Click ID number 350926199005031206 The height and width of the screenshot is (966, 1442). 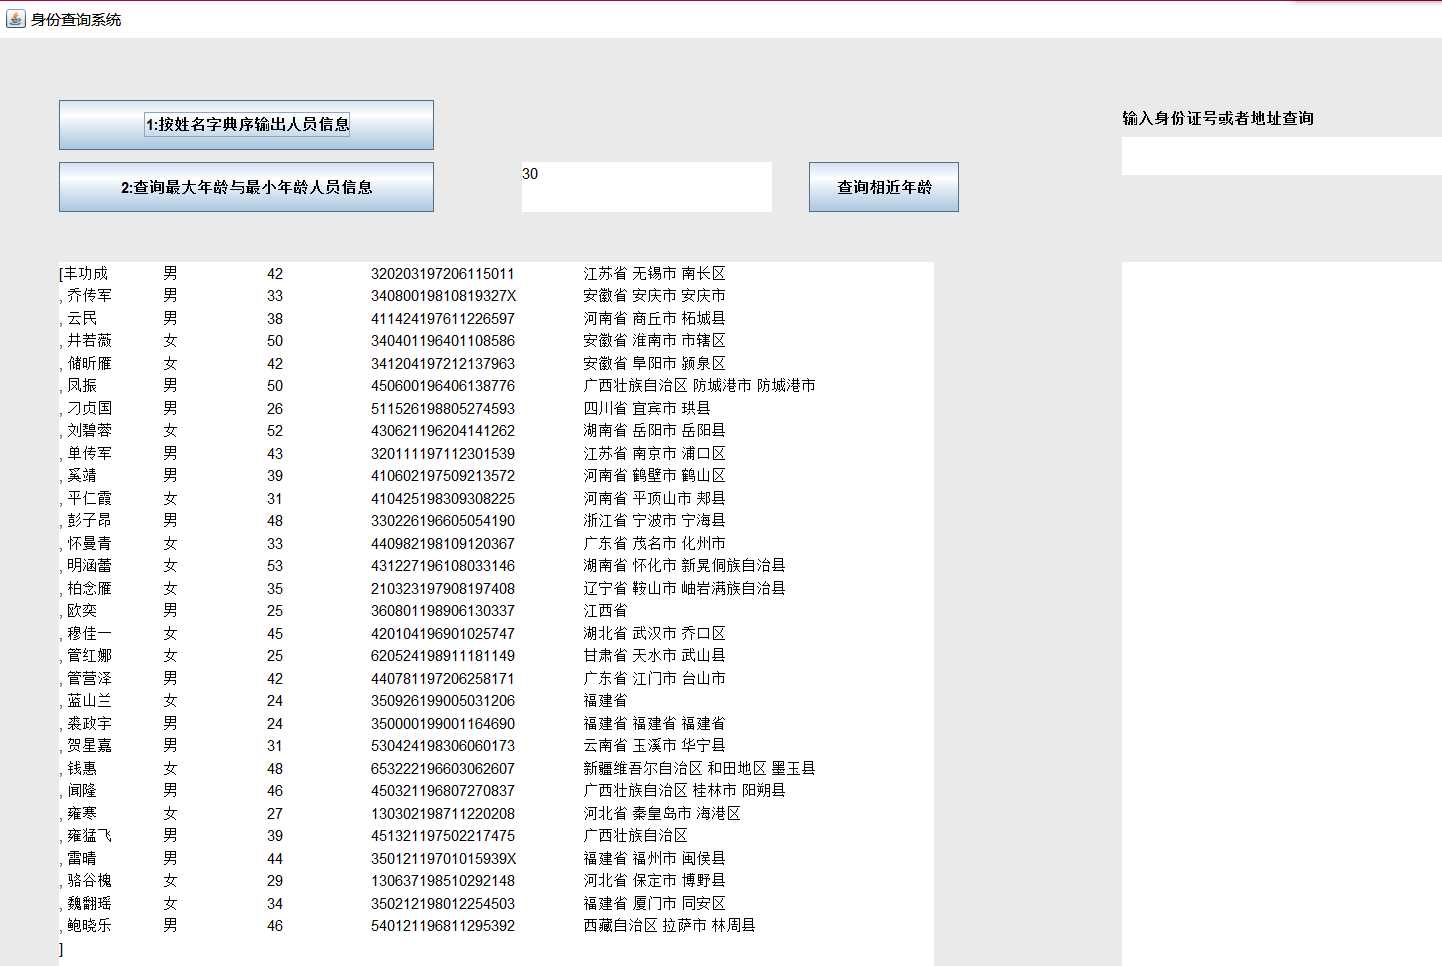[x=443, y=701]
